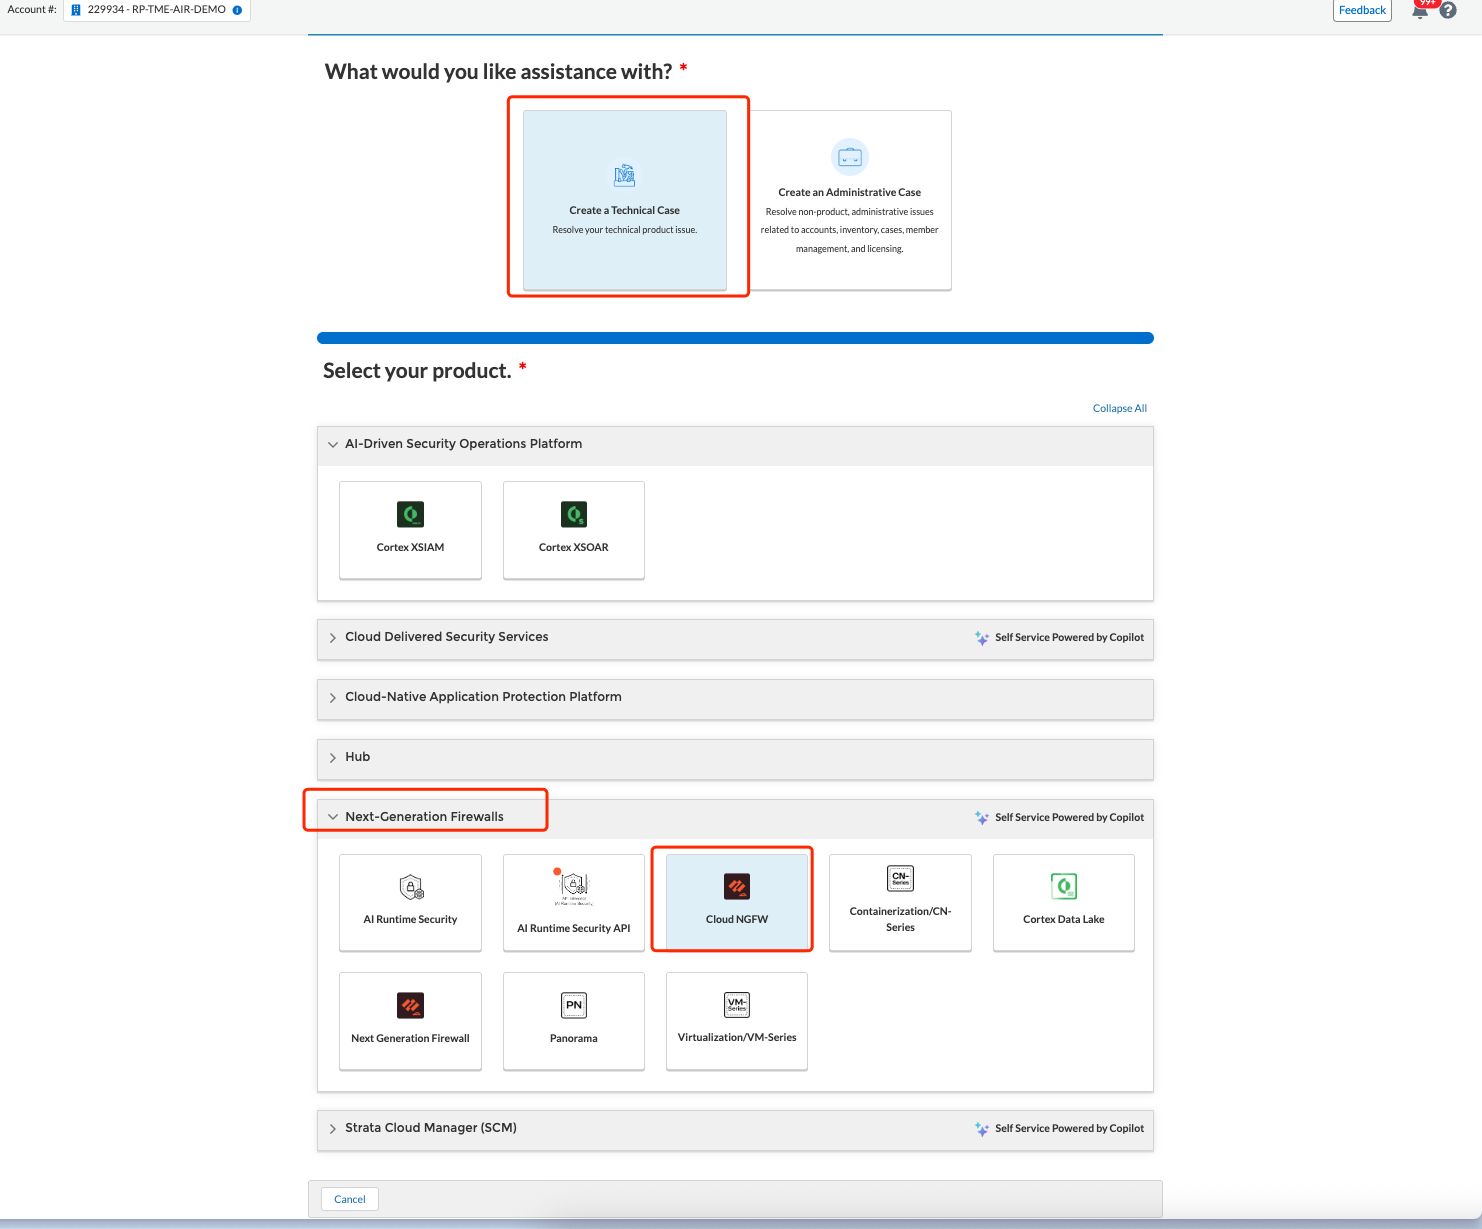Image resolution: width=1482 pixels, height=1229 pixels.
Task: Click Copilot sparkle icon in Next-Generation Firewalls header
Action: click(982, 818)
